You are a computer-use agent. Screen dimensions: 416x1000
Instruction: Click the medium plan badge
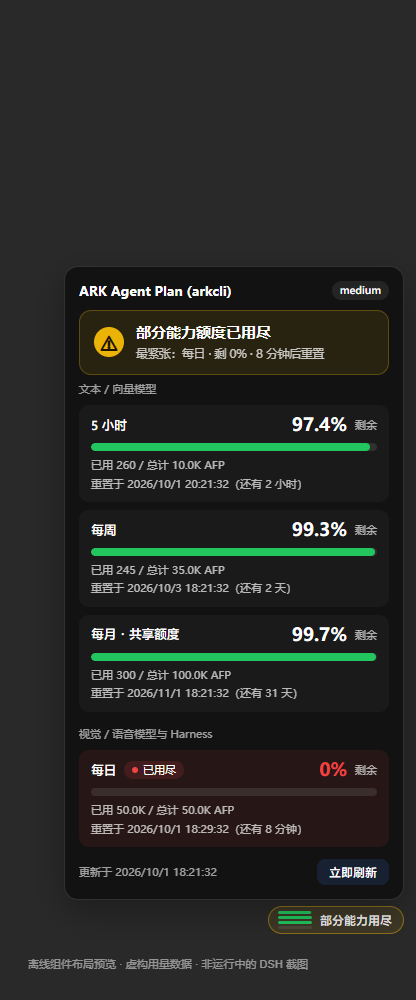point(360,291)
